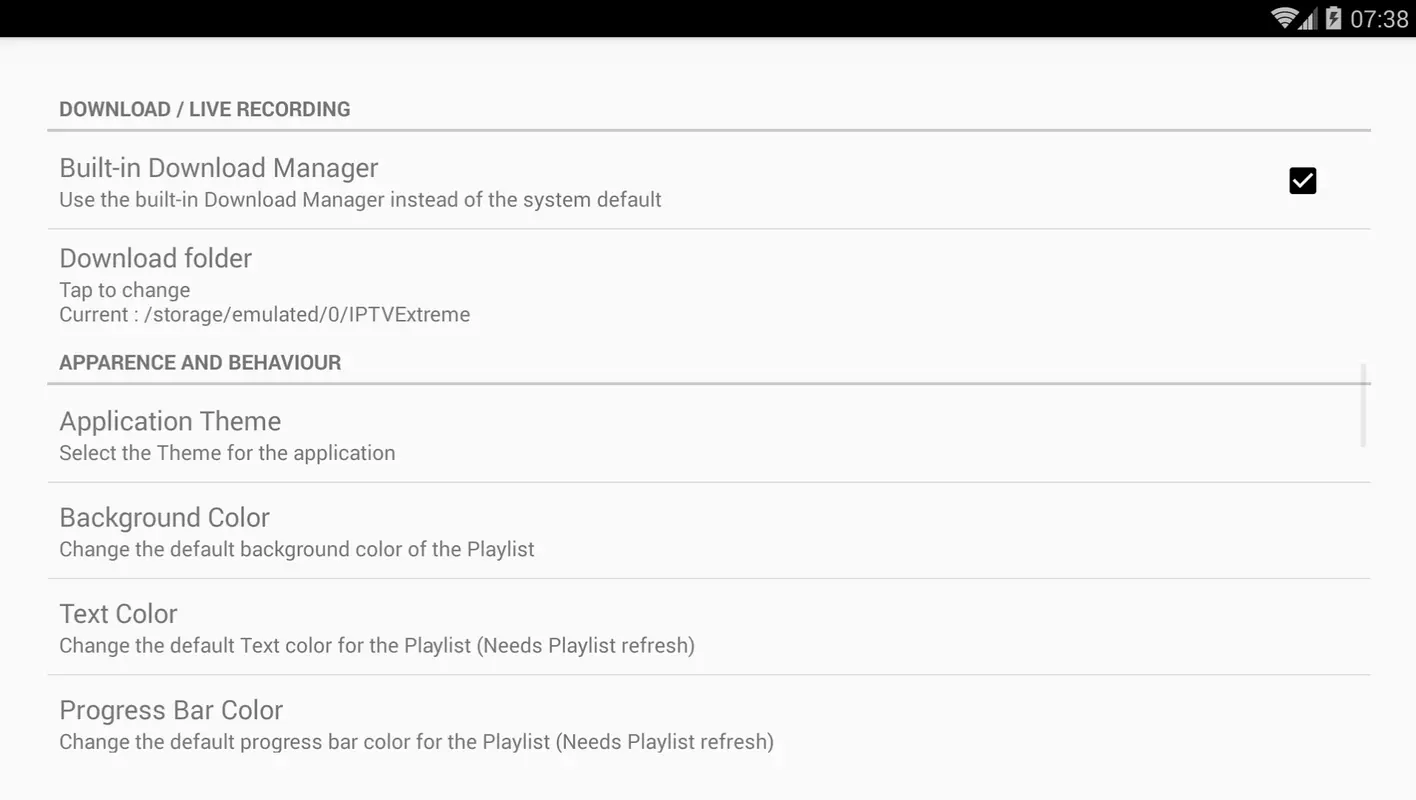Tap the cellular signal strength icon
This screenshot has width=1416, height=800.
[x=1308, y=19]
